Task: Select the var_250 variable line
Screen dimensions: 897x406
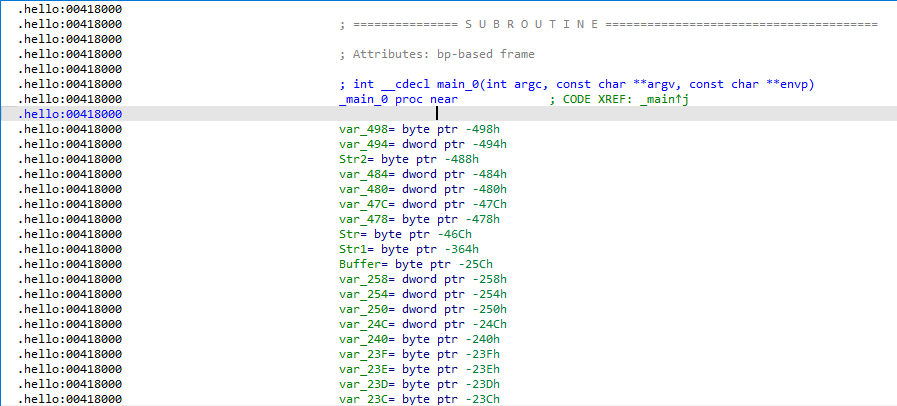Action: pyautogui.click(x=423, y=309)
